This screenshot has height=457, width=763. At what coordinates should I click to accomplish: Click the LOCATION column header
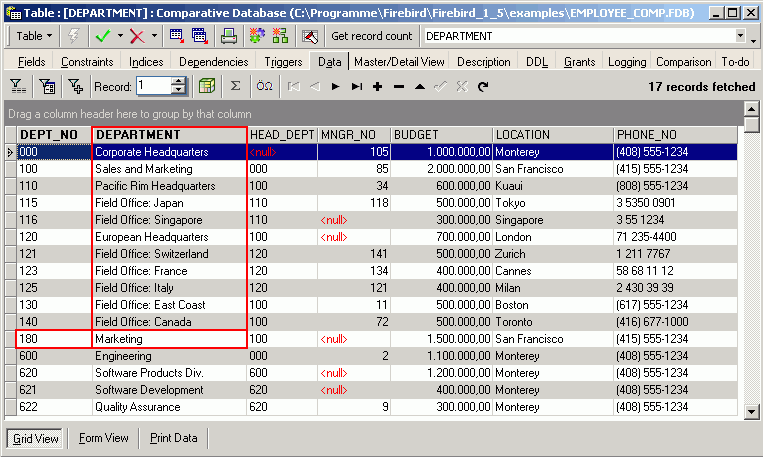(553, 135)
